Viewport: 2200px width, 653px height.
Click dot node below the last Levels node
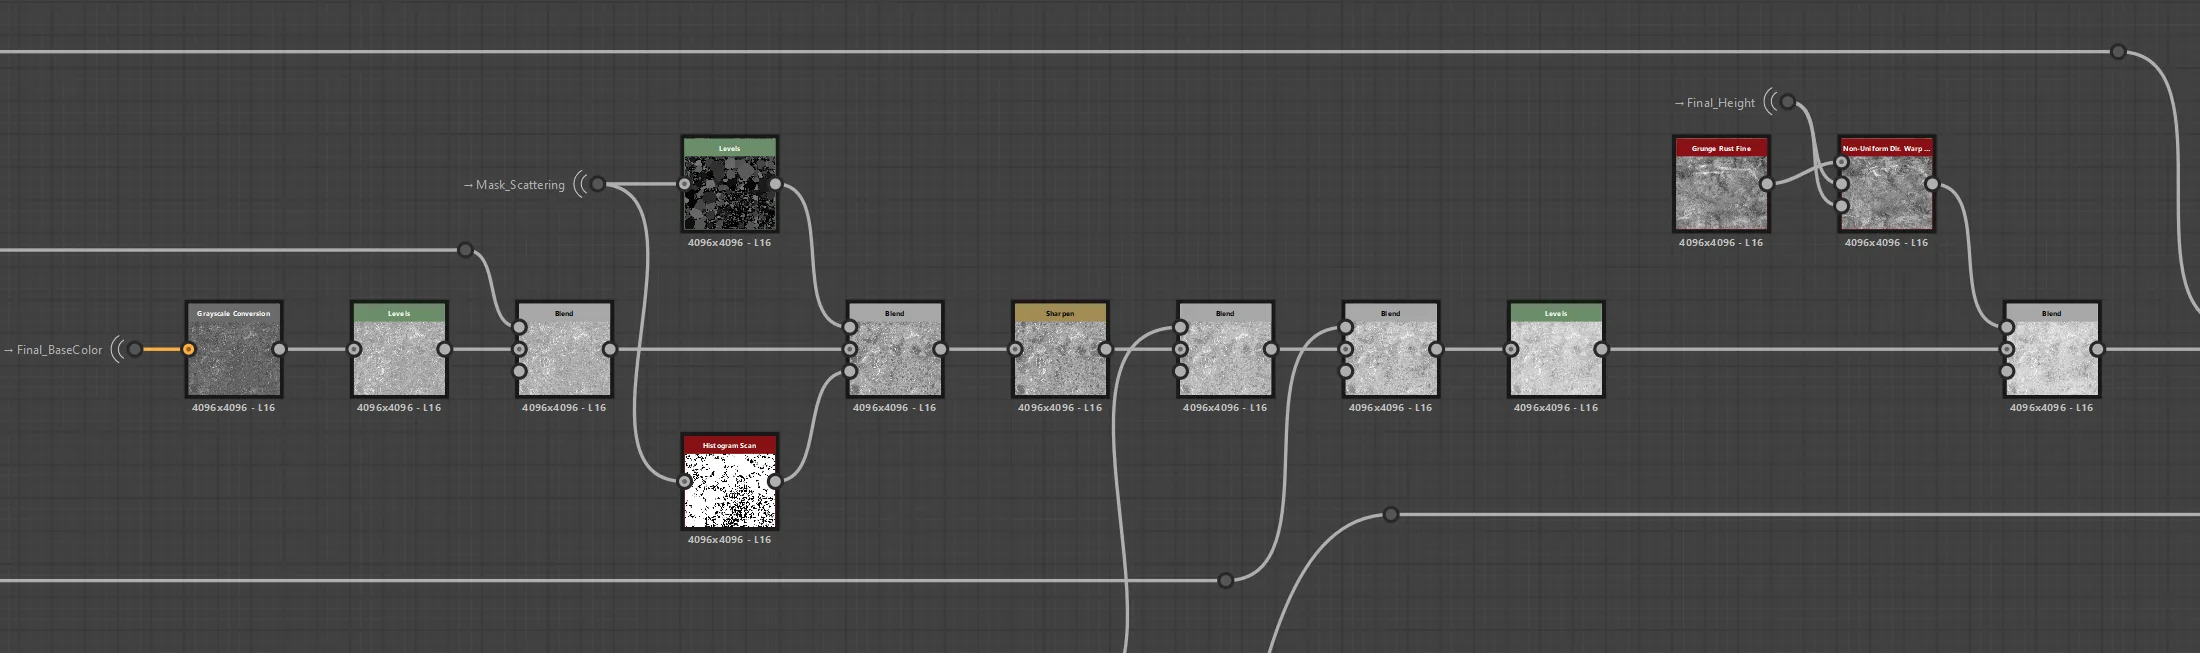[x=1391, y=515]
